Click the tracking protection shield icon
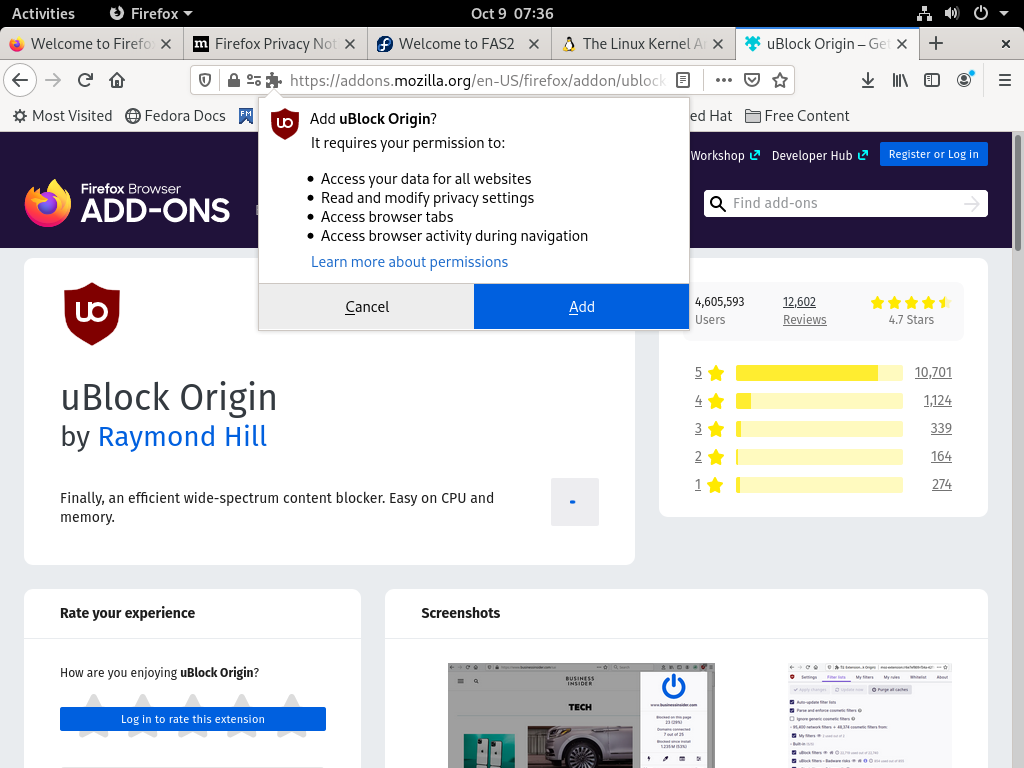The width and height of the screenshot is (1024, 768). [205, 80]
